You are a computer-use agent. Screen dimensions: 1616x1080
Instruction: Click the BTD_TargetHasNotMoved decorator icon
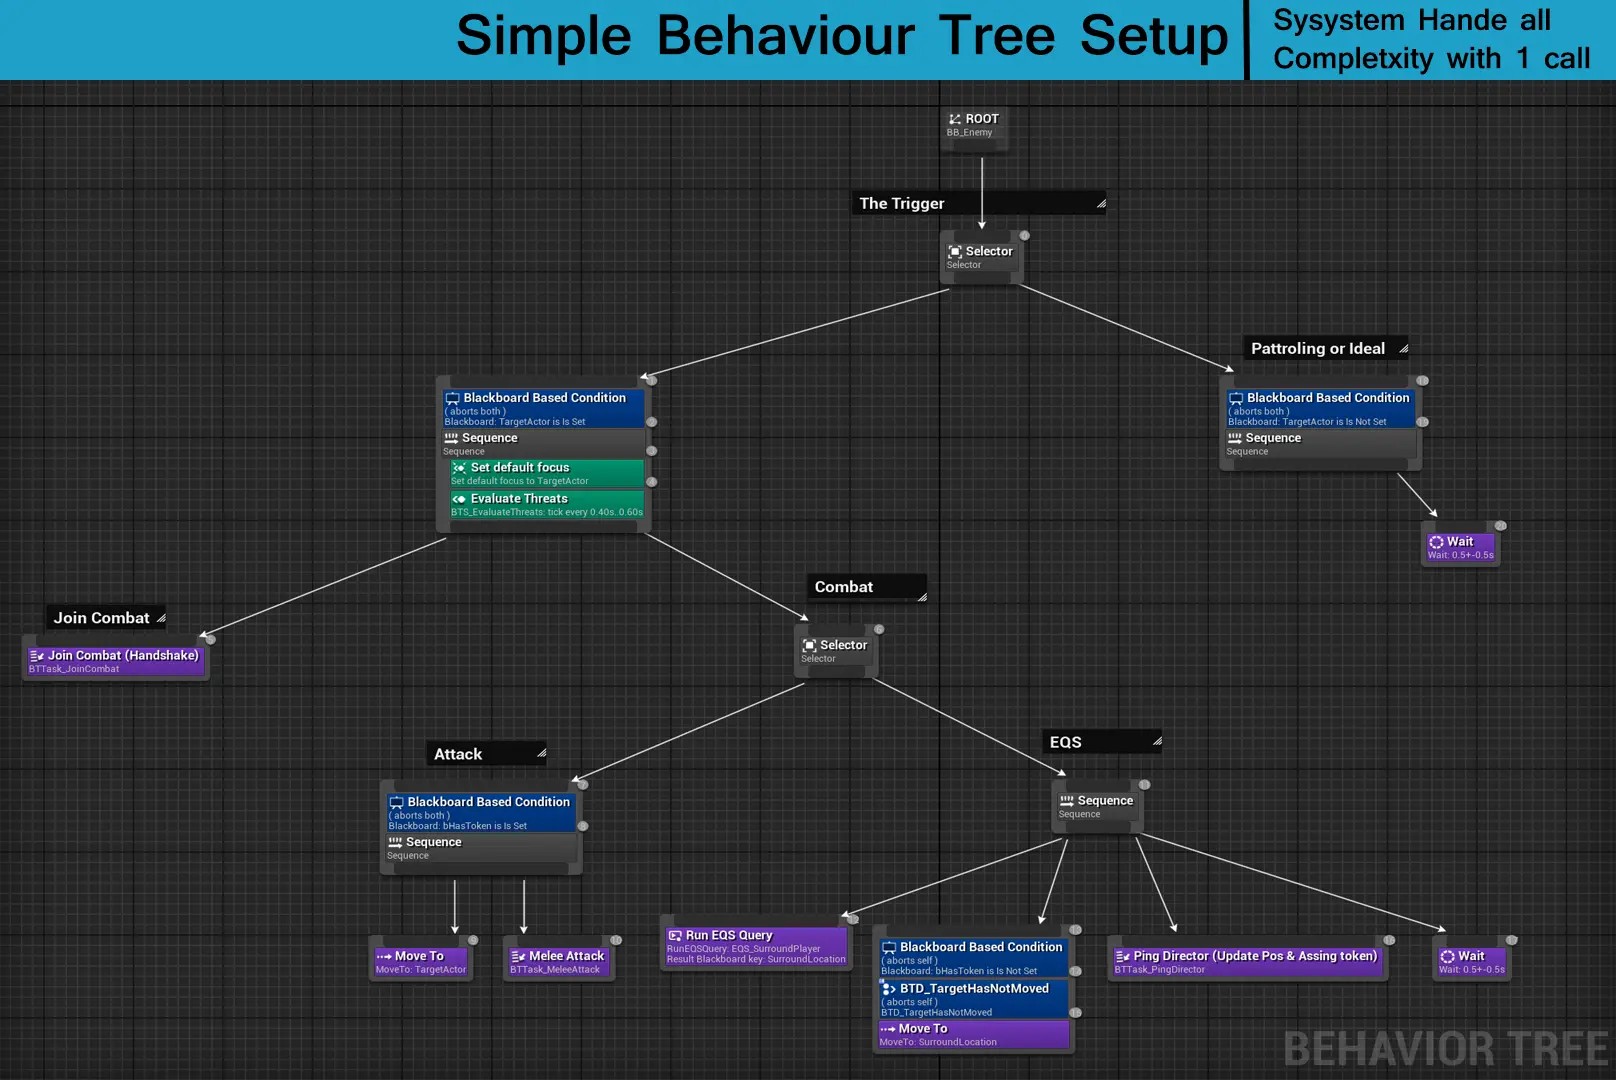(x=888, y=989)
